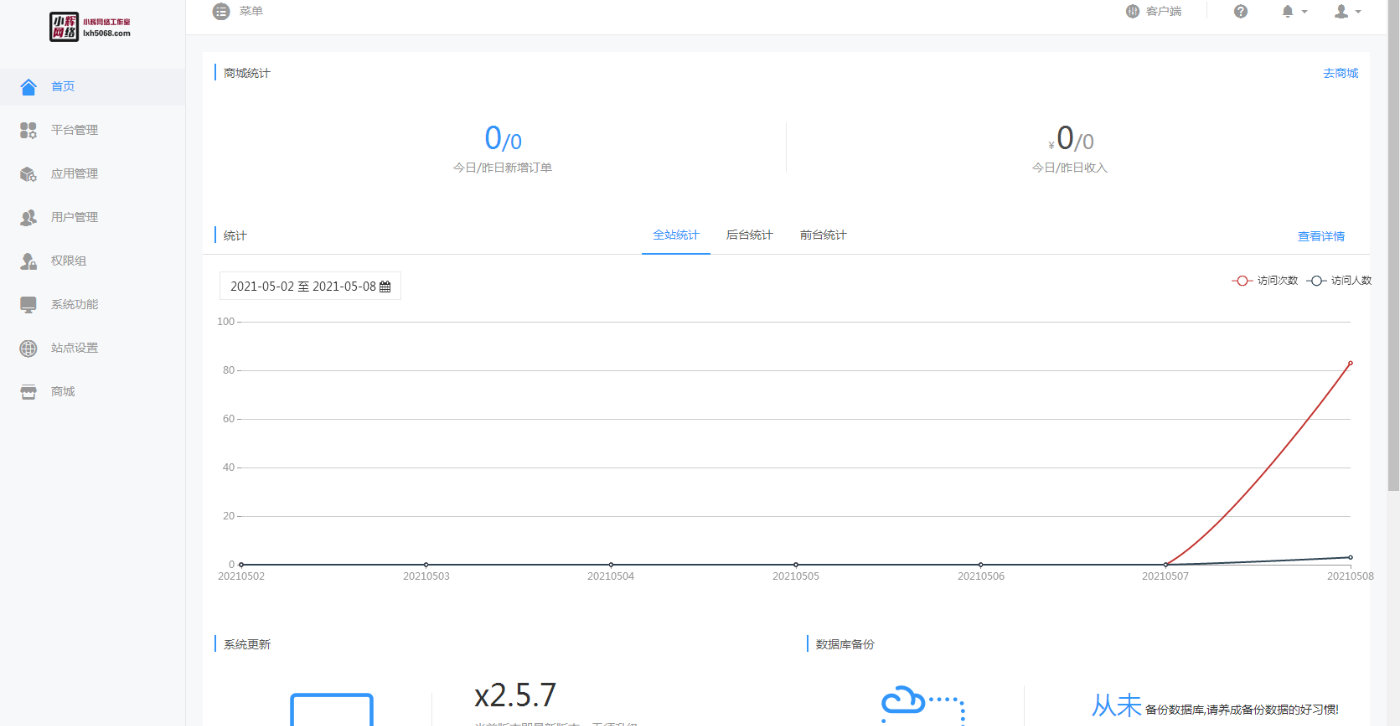
Task: Click the help question-mark icon
Action: point(1240,11)
